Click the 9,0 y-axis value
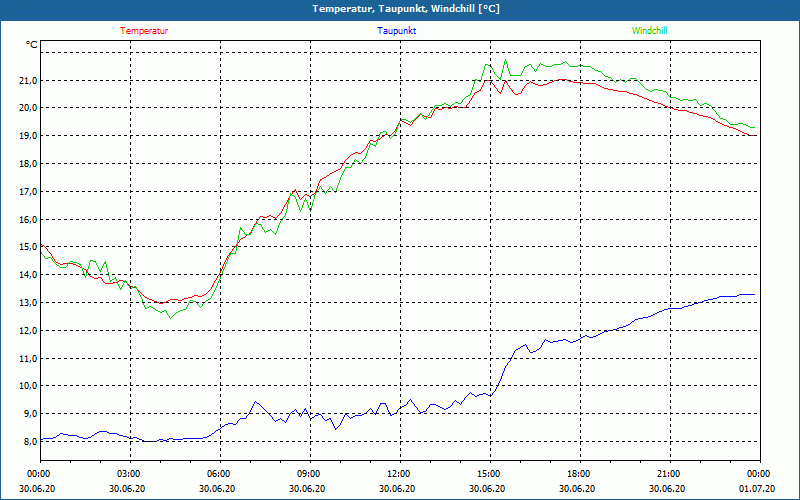 click(x=30, y=413)
